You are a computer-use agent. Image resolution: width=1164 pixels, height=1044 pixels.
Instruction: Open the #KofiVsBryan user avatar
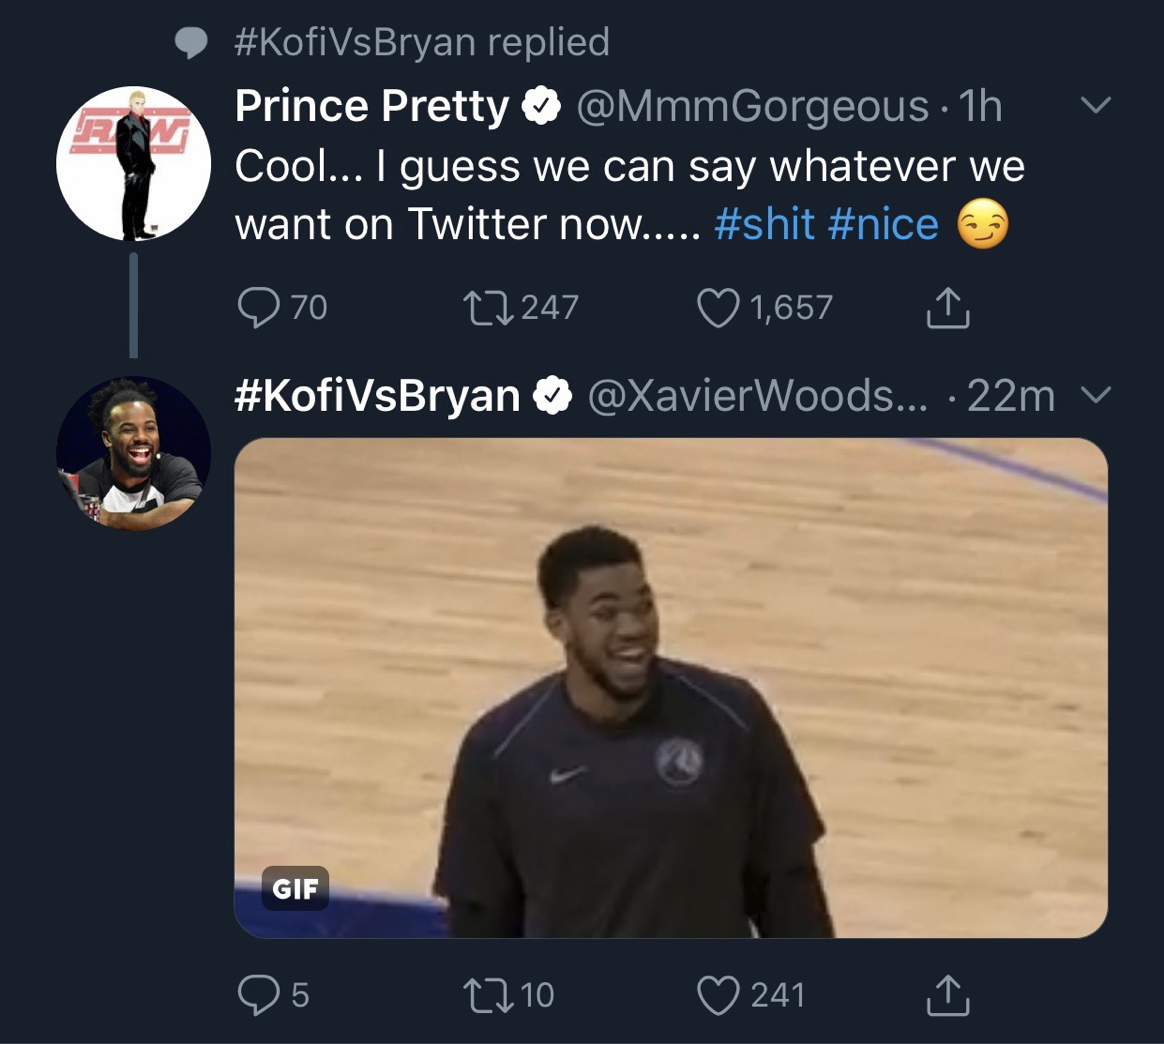(133, 453)
